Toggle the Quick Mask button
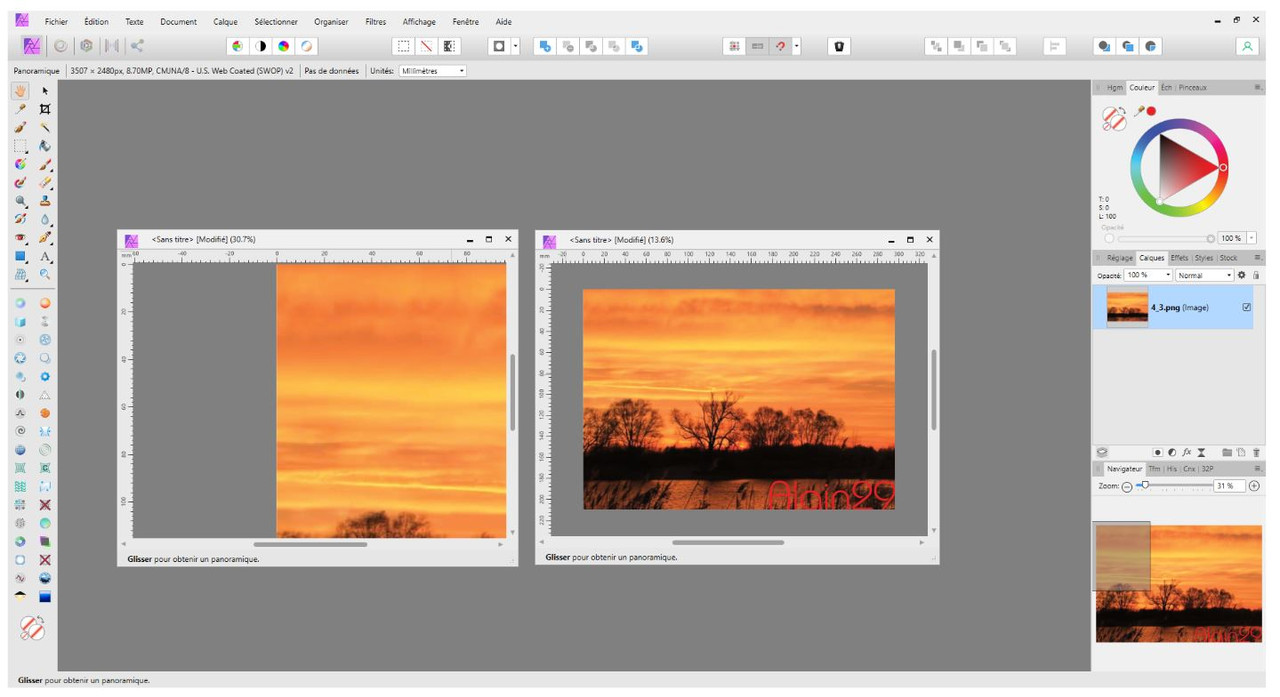1280x697 pixels. tap(498, 46)
